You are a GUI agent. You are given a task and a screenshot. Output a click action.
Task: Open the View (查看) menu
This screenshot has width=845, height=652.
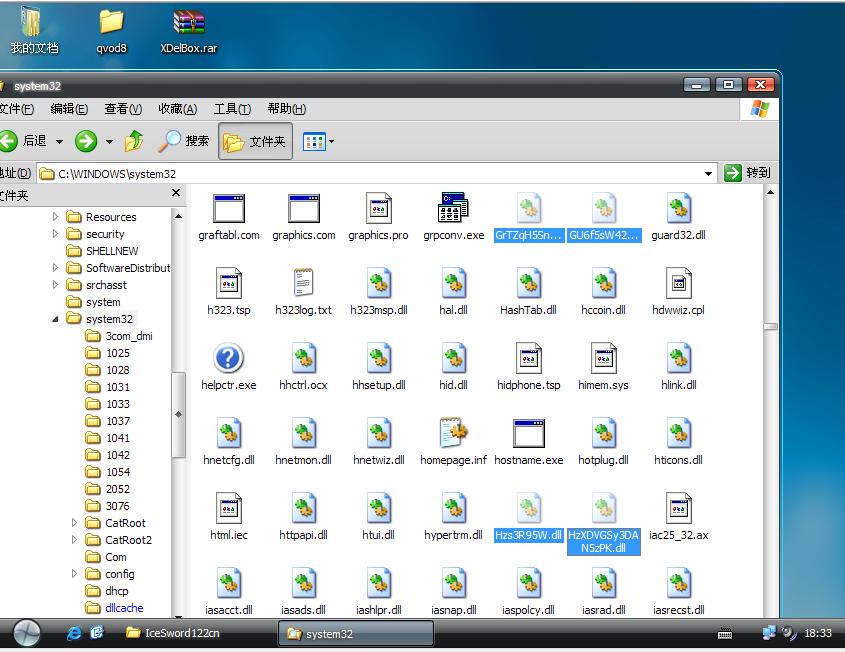point(122,109)
